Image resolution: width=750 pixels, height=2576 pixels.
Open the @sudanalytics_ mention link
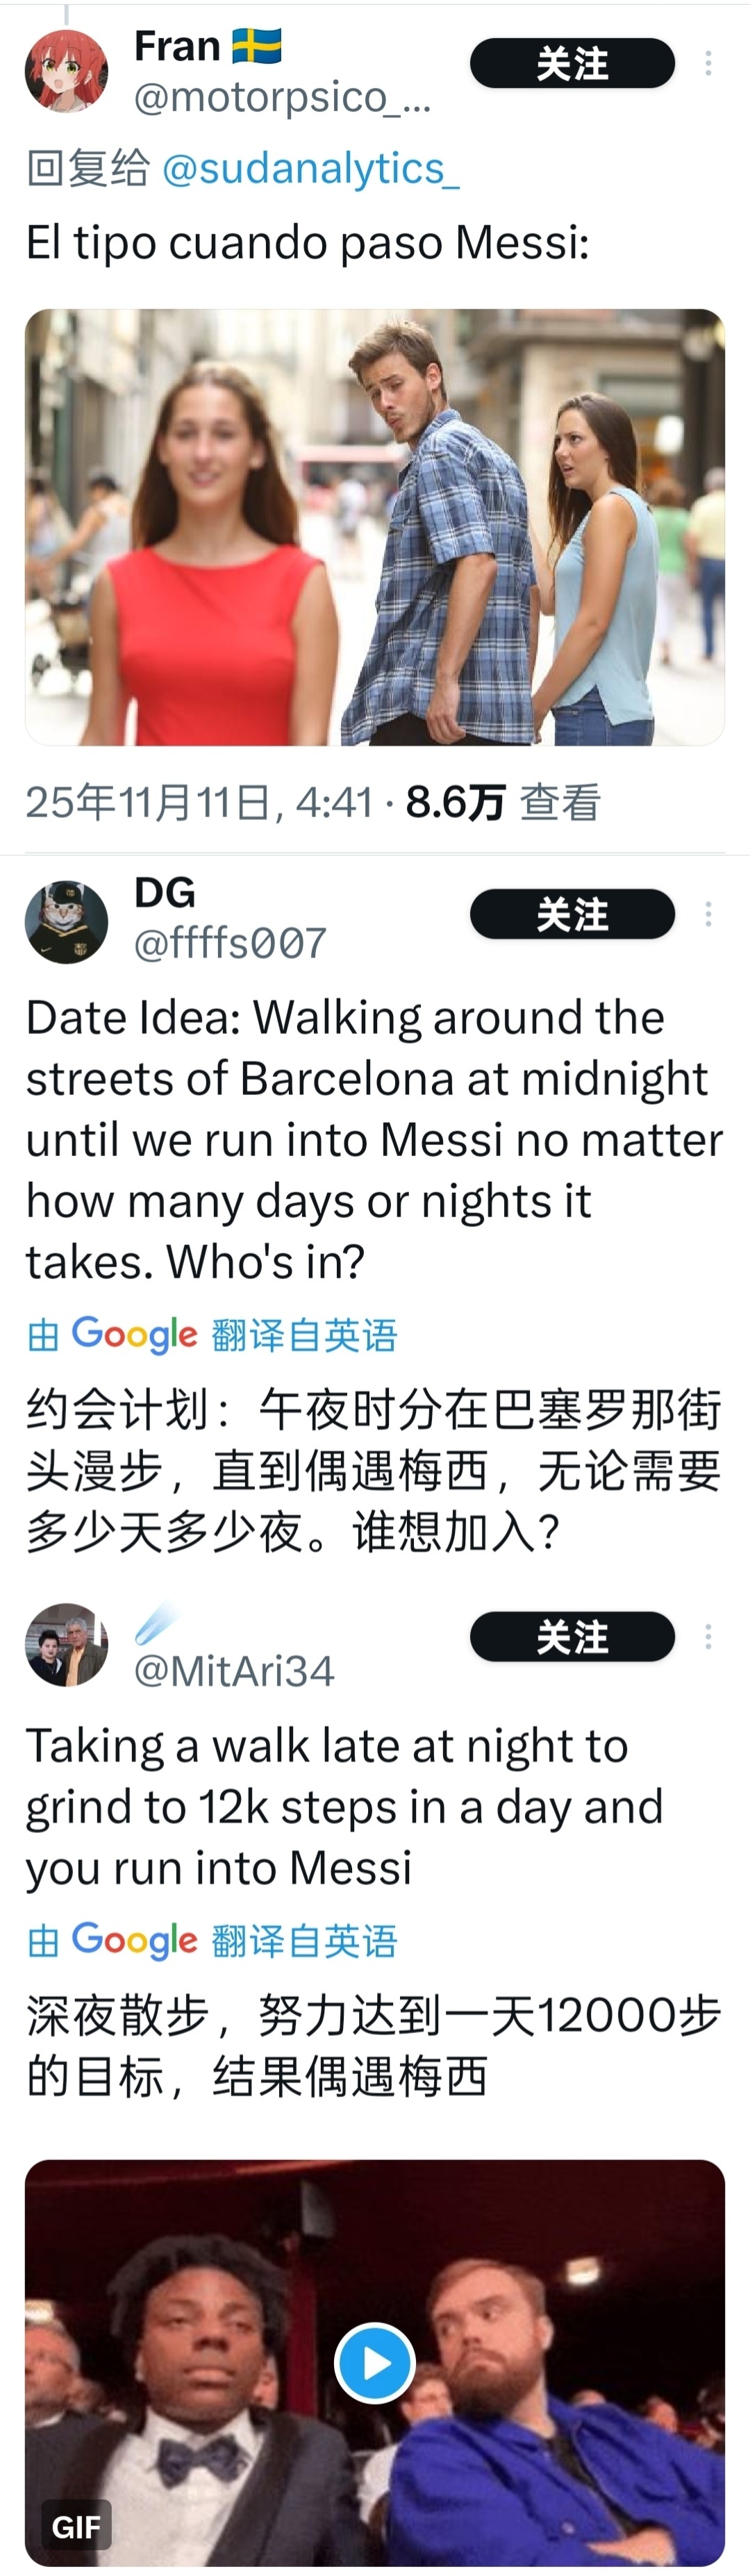coord(310,169)
